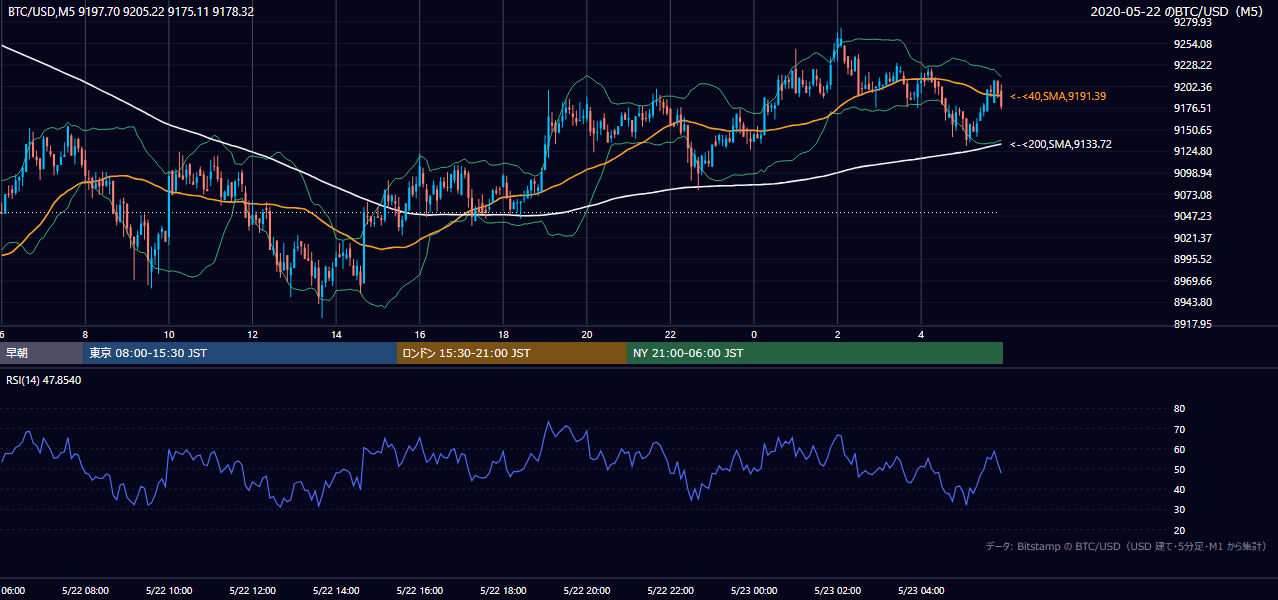Image resolution: width=1278 pixels, height=600 pixels.
Task: Click hour tick 10 under the price chart
Action: tap(169, 335)
